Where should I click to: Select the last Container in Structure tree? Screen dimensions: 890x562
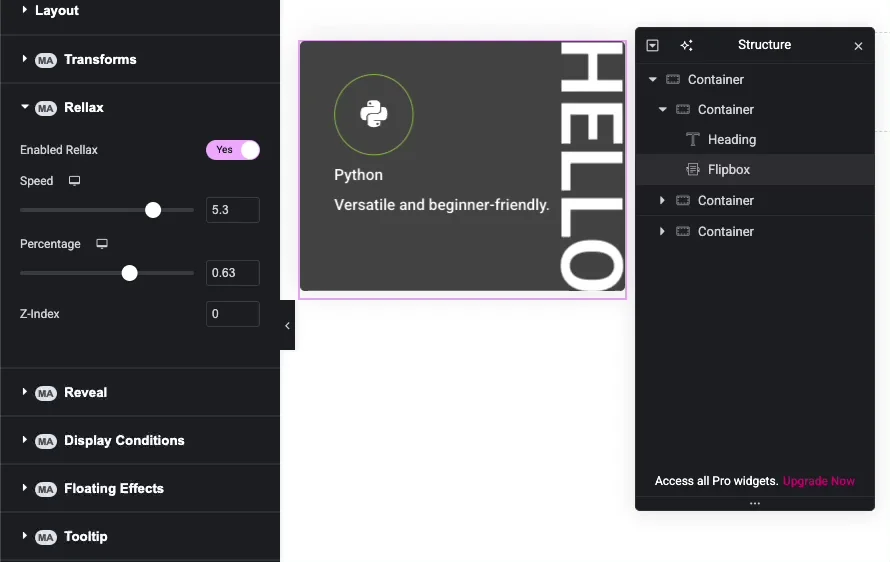[x=725, y=232]
